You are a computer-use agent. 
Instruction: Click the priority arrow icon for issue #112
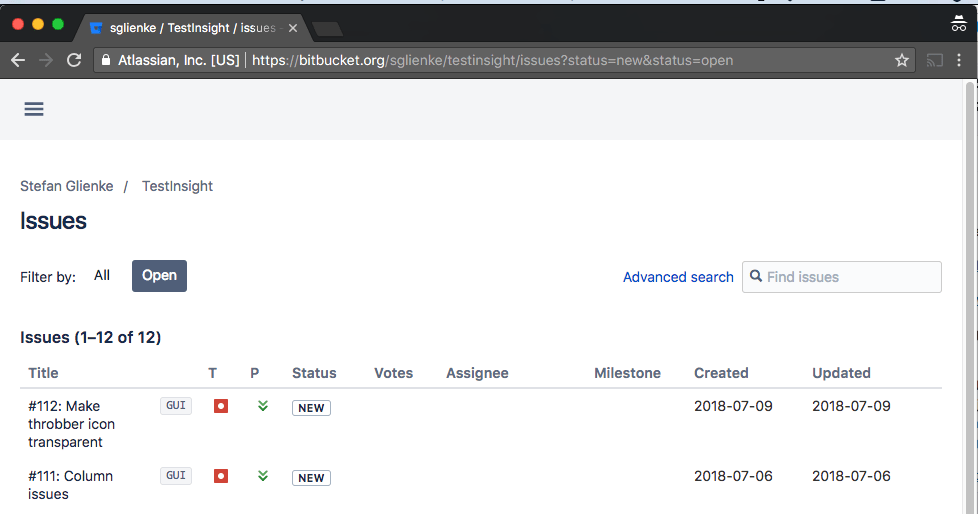pyautogui.click(x=262, y=406)
